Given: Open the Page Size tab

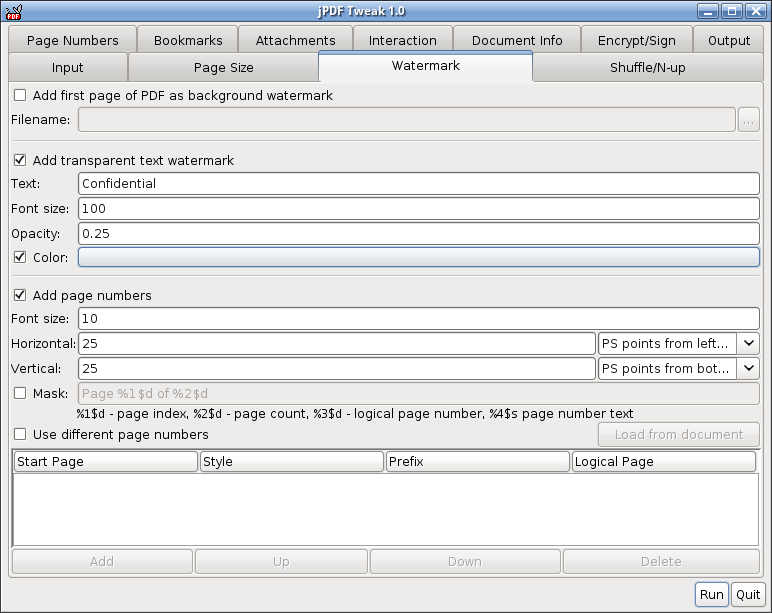Looking at the screenshot, I should [224, 67].
